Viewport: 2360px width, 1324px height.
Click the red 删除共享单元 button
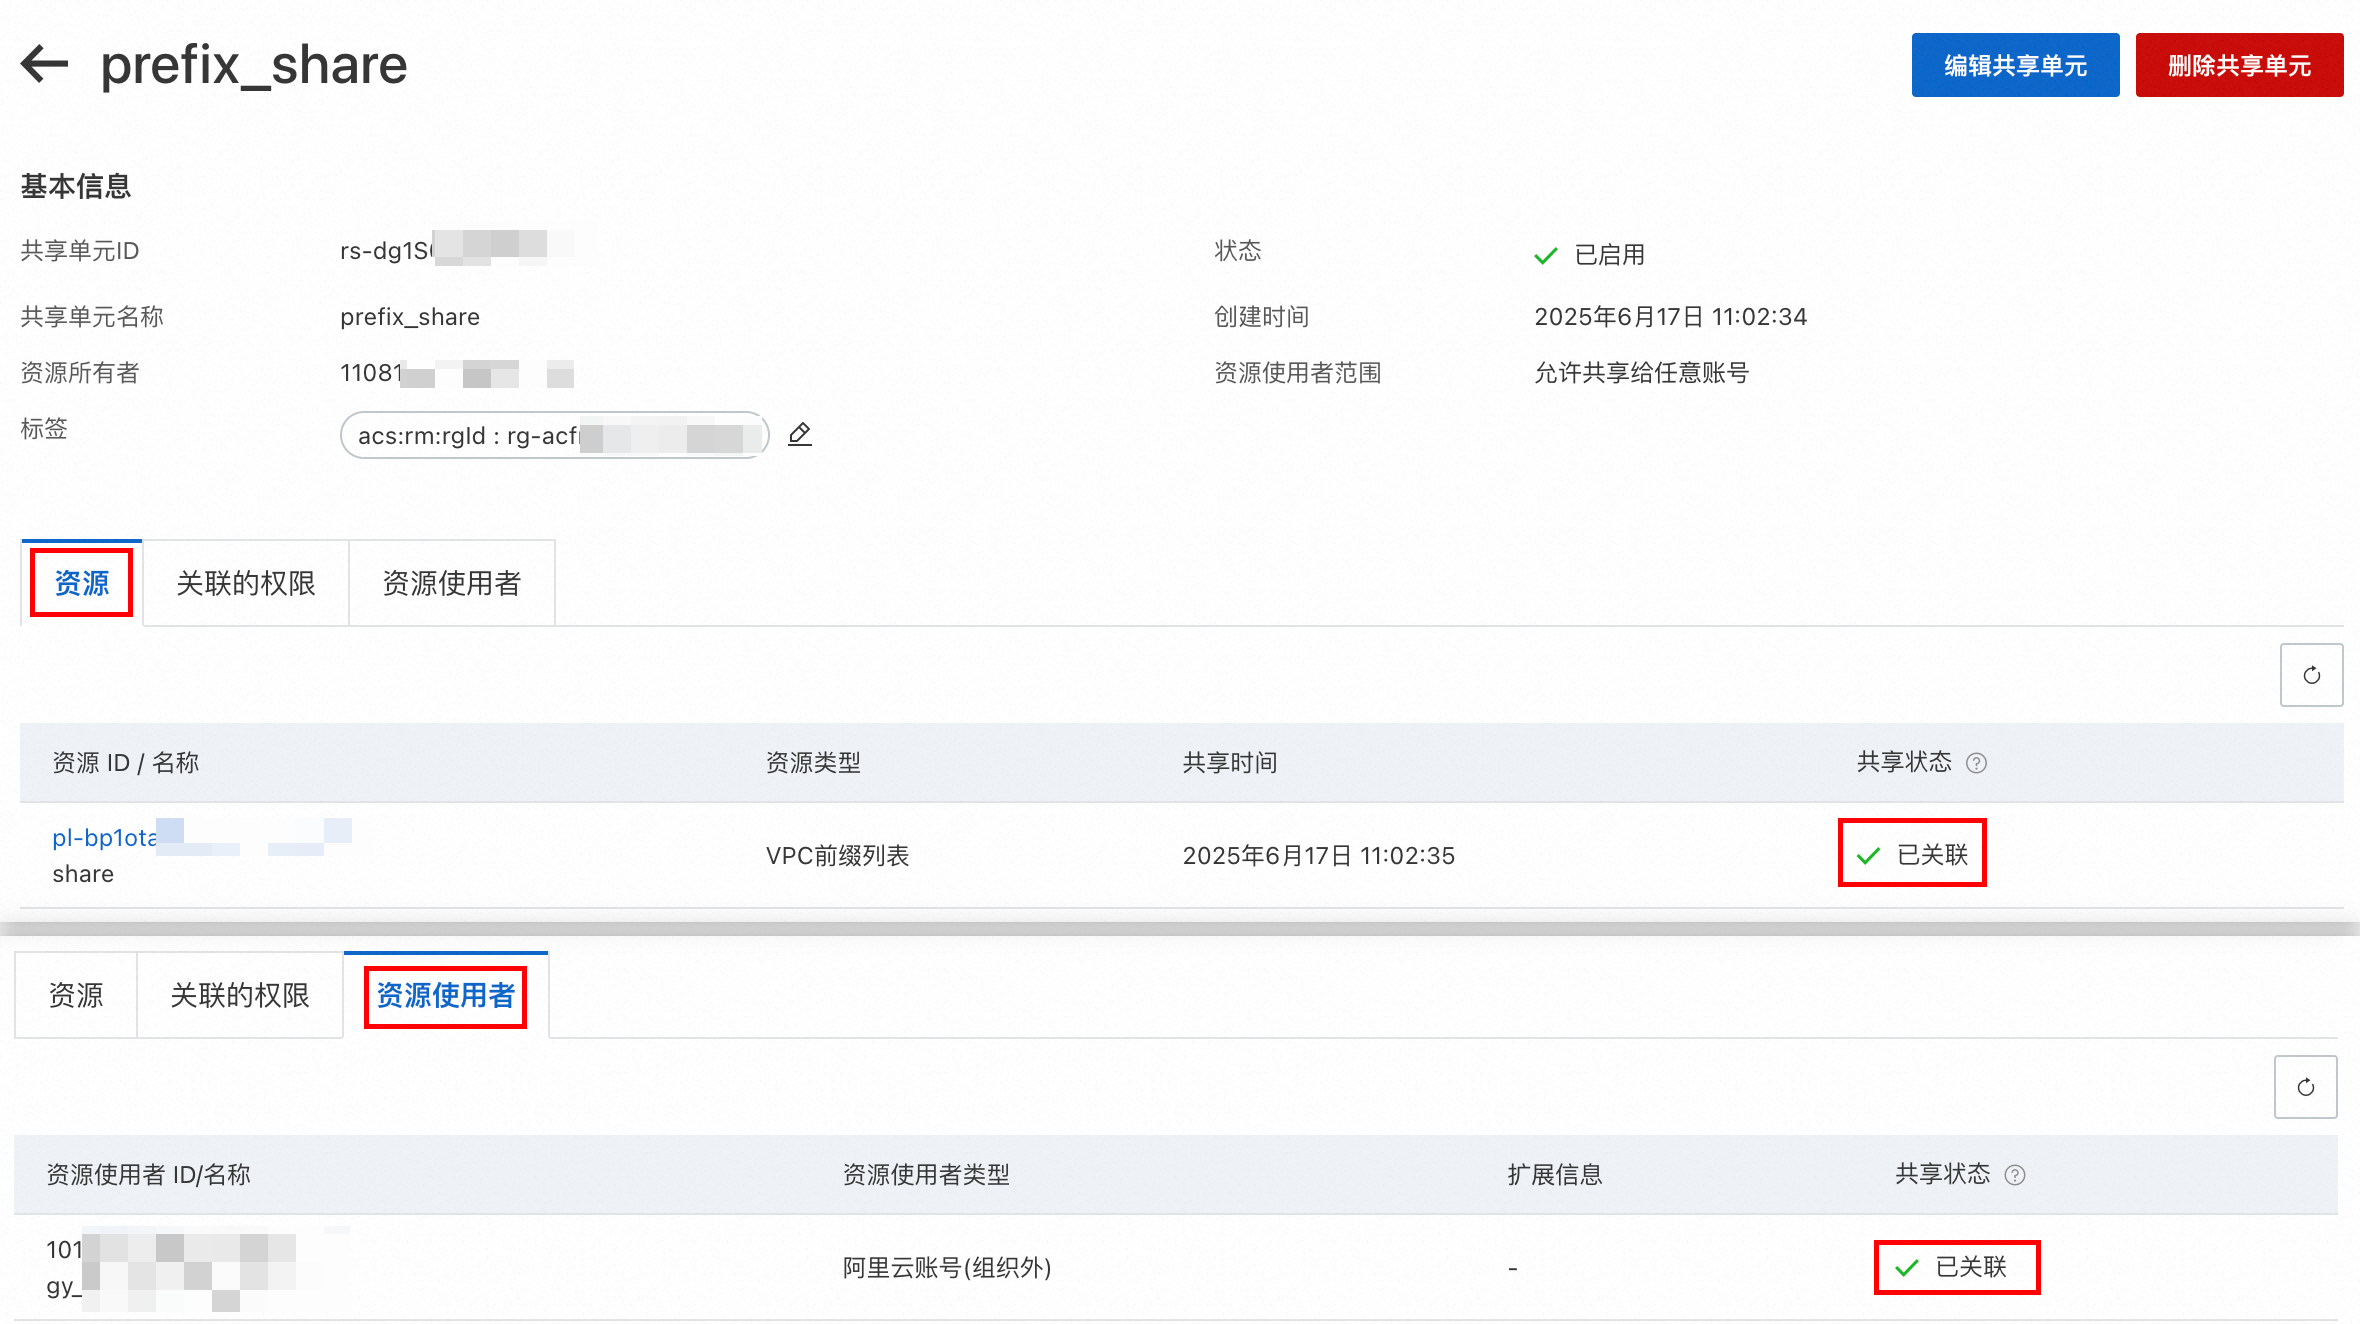tap(2239, 66)
